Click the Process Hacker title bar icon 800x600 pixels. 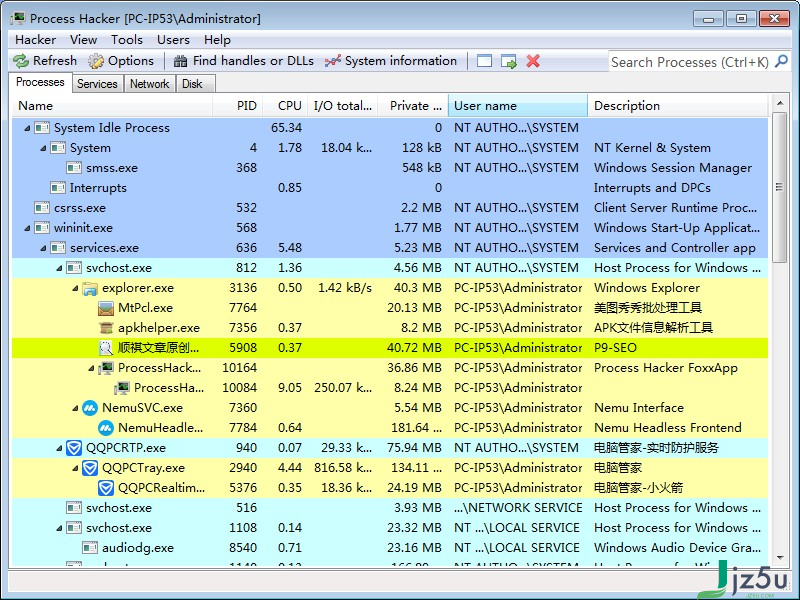[18, 18]
